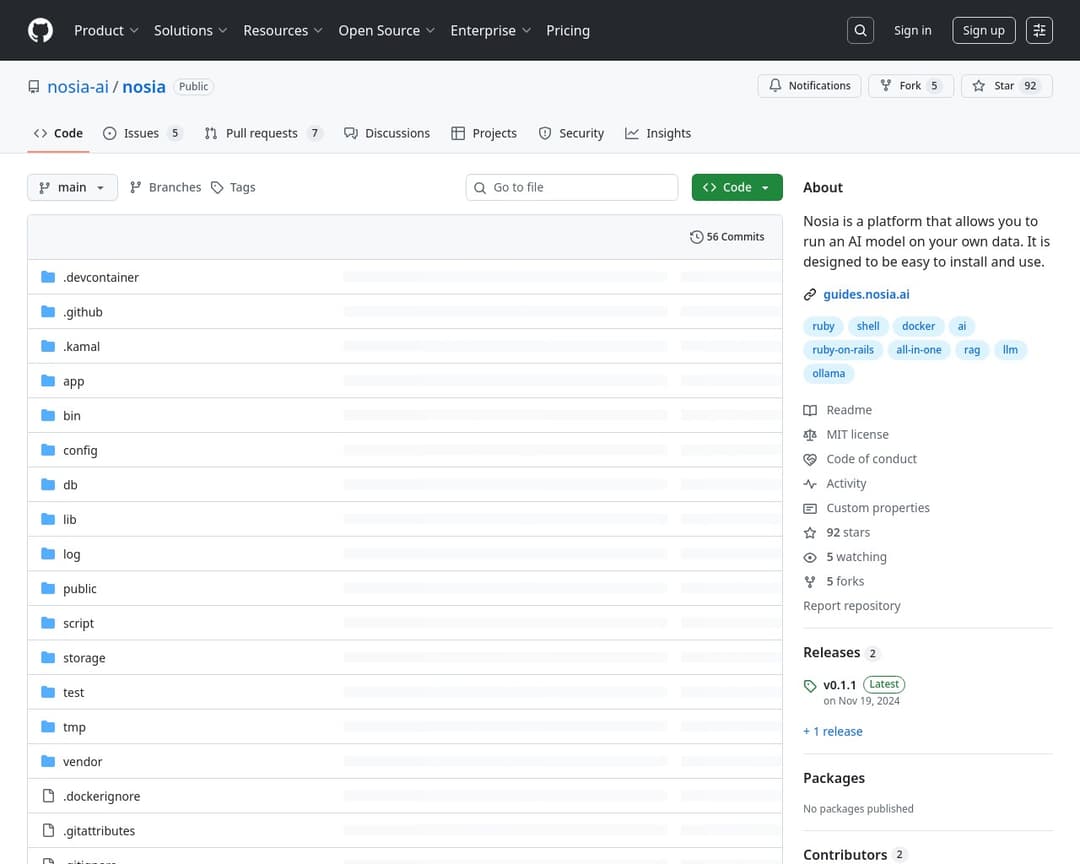The height and width of the screenshot is (864, 1080).
Task: Star the nosia repository
Action: click(1005, 86)
